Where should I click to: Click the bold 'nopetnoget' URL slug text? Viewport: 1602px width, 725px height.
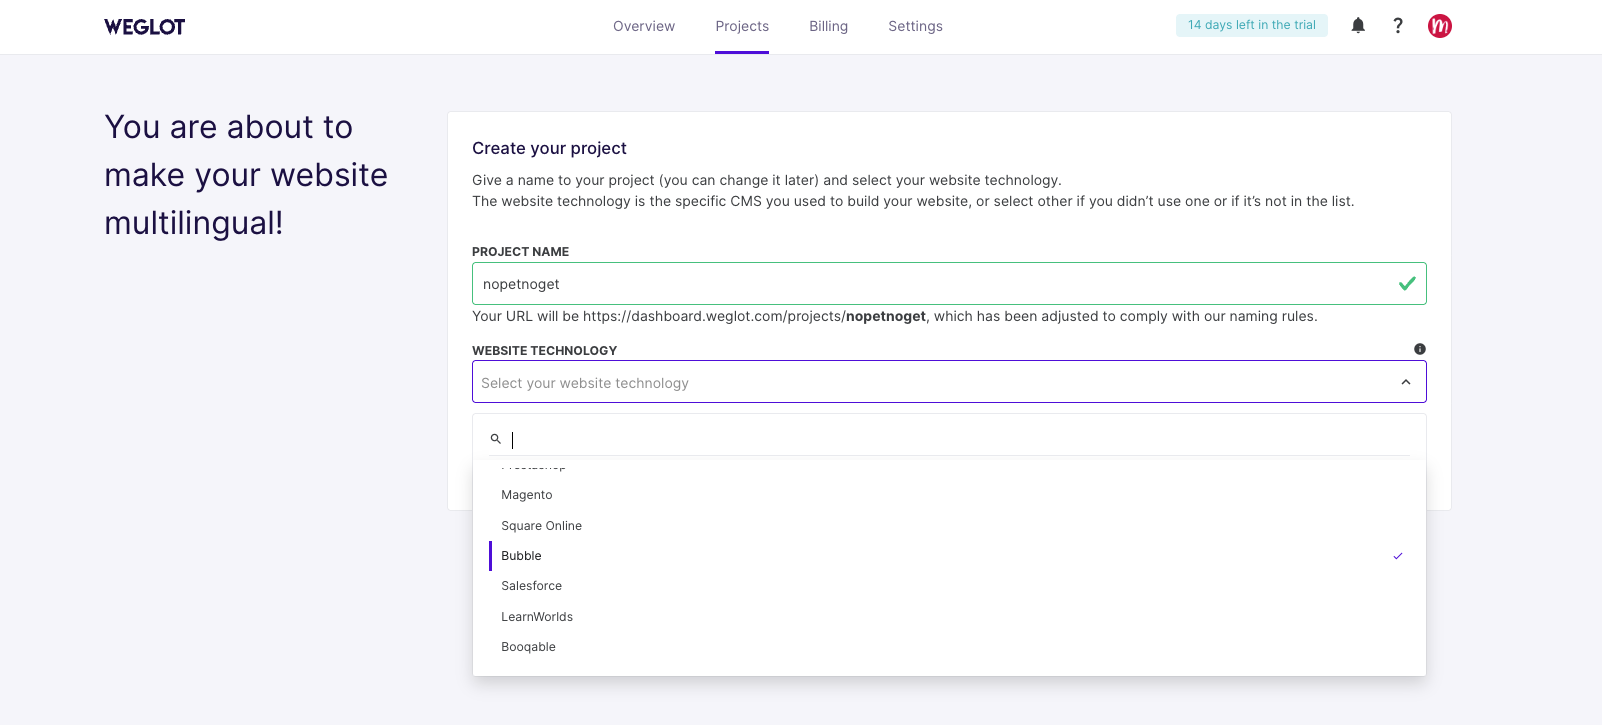coord(886,316)
